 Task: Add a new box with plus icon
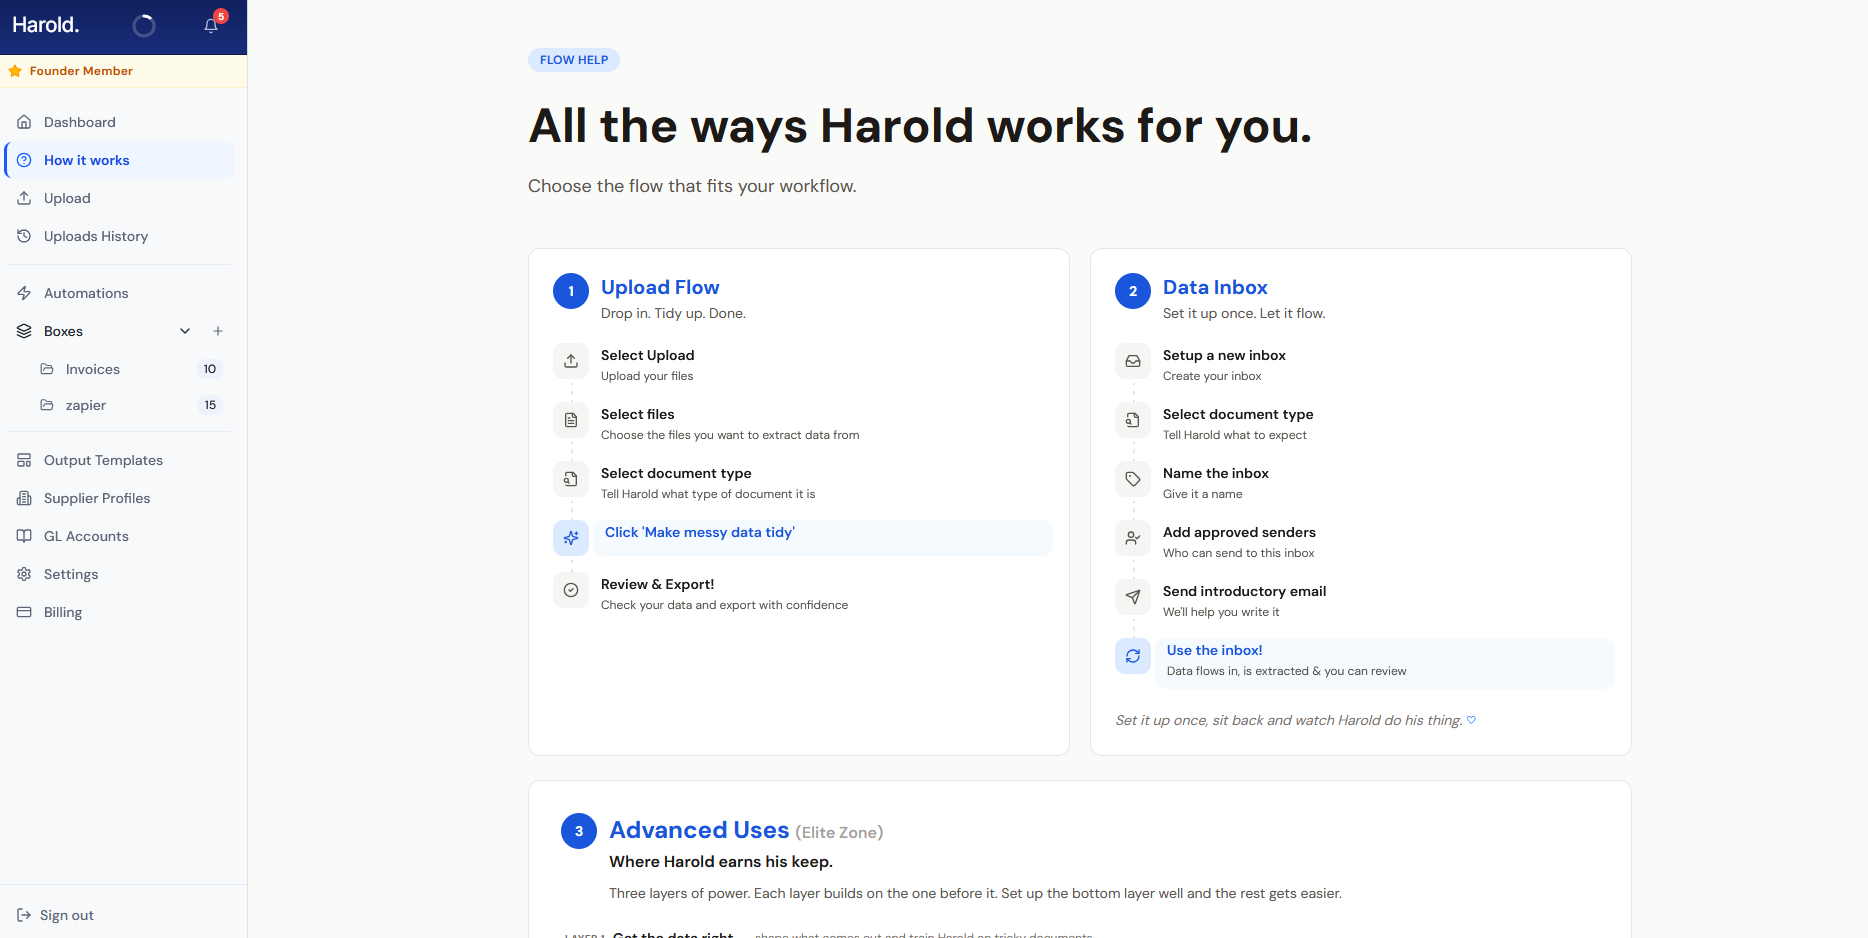click(218, 331)
